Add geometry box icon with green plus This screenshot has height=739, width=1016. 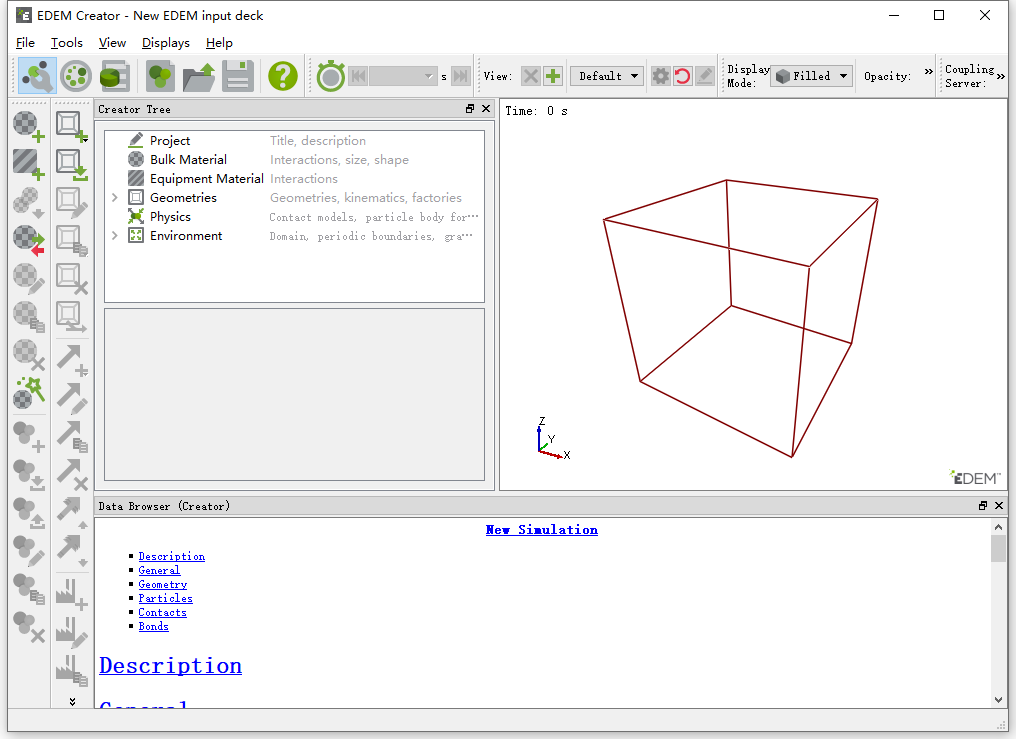71,126
